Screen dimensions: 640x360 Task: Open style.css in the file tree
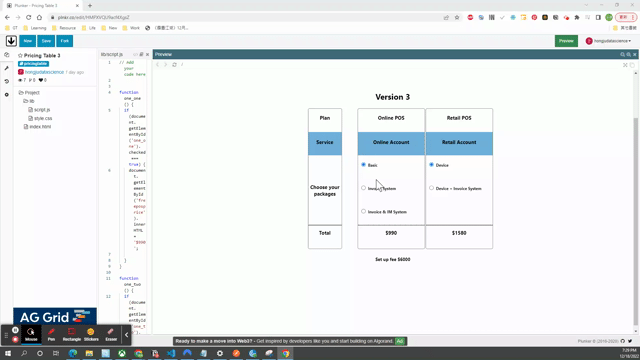[x=40, y=118]
